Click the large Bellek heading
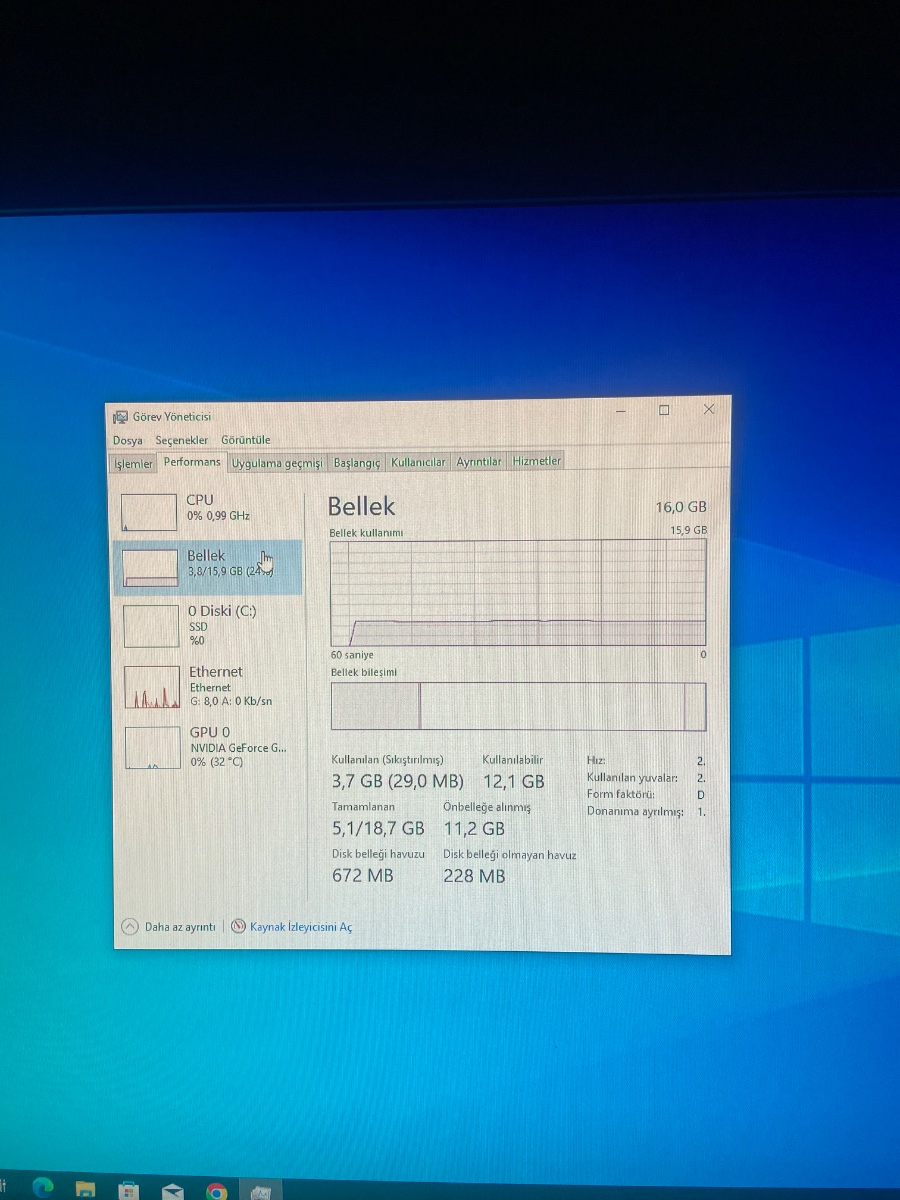Image resolution: width=900 pixels, height=1200 pixels. point(361,506)
